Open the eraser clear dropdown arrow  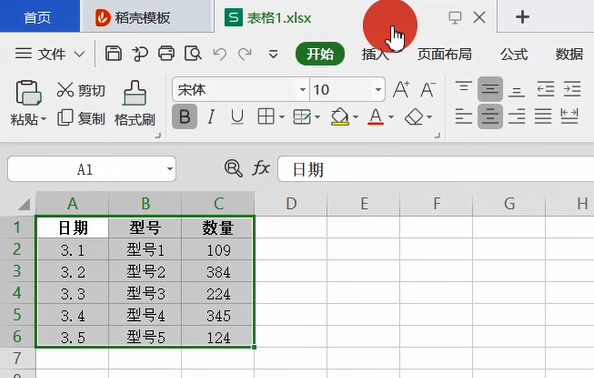click(429, 117)
